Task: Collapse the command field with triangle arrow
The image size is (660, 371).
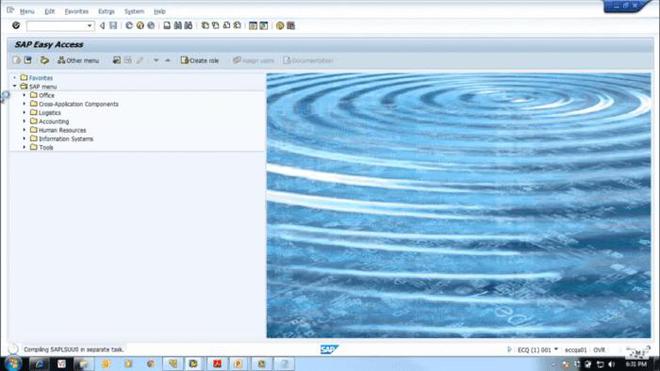Action: point(102,26)
